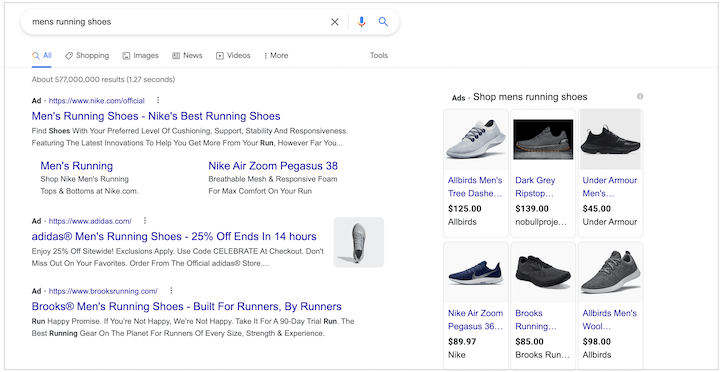720x372 pixels.
Task: Click the Shop mens running shoes heading
Action: click(x=530, y=97)
